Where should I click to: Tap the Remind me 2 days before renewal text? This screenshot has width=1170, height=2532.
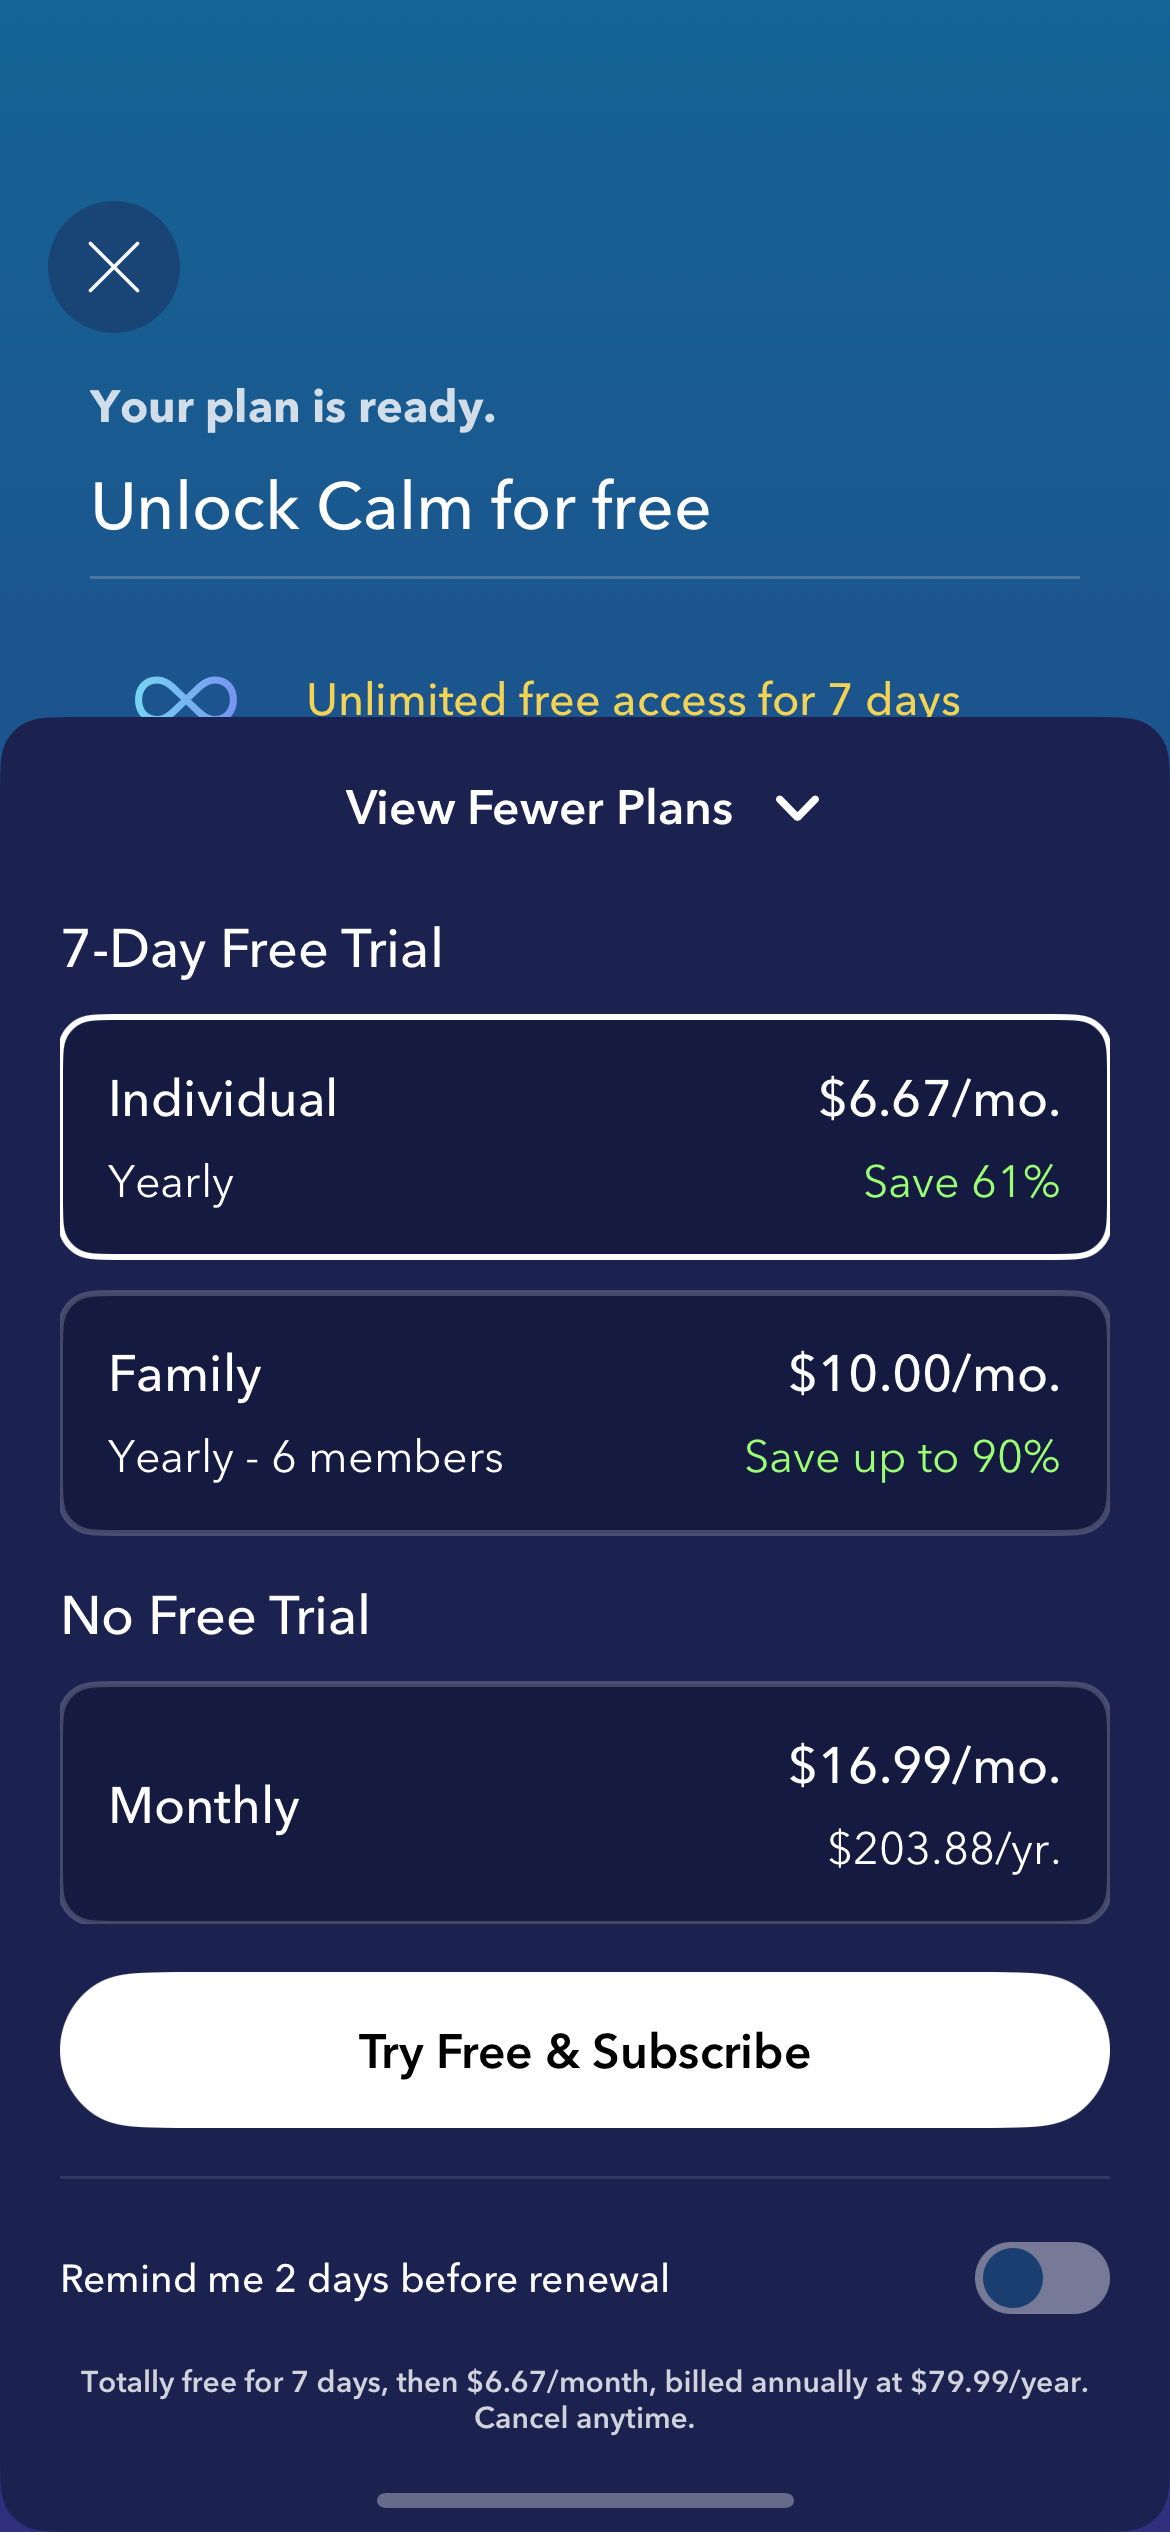click(x=365, y=2279)
